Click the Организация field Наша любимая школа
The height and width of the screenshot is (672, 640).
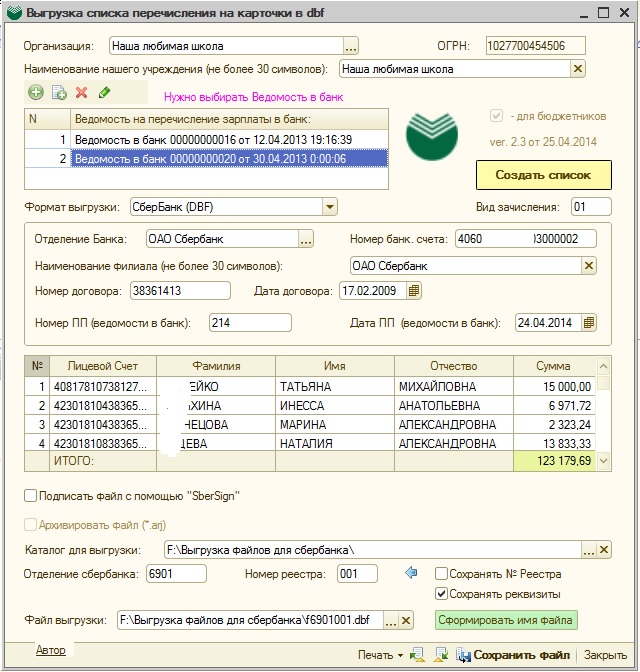[226, 46]
